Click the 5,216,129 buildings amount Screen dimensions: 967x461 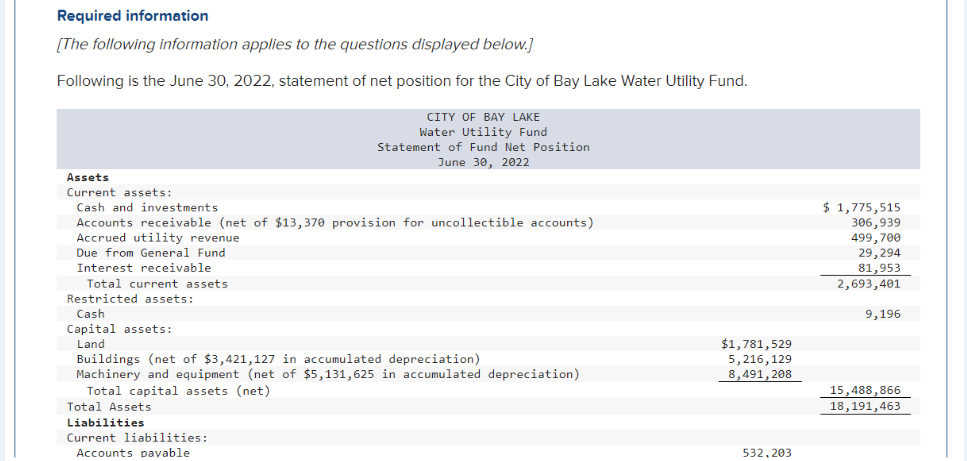tap(760, 359)
